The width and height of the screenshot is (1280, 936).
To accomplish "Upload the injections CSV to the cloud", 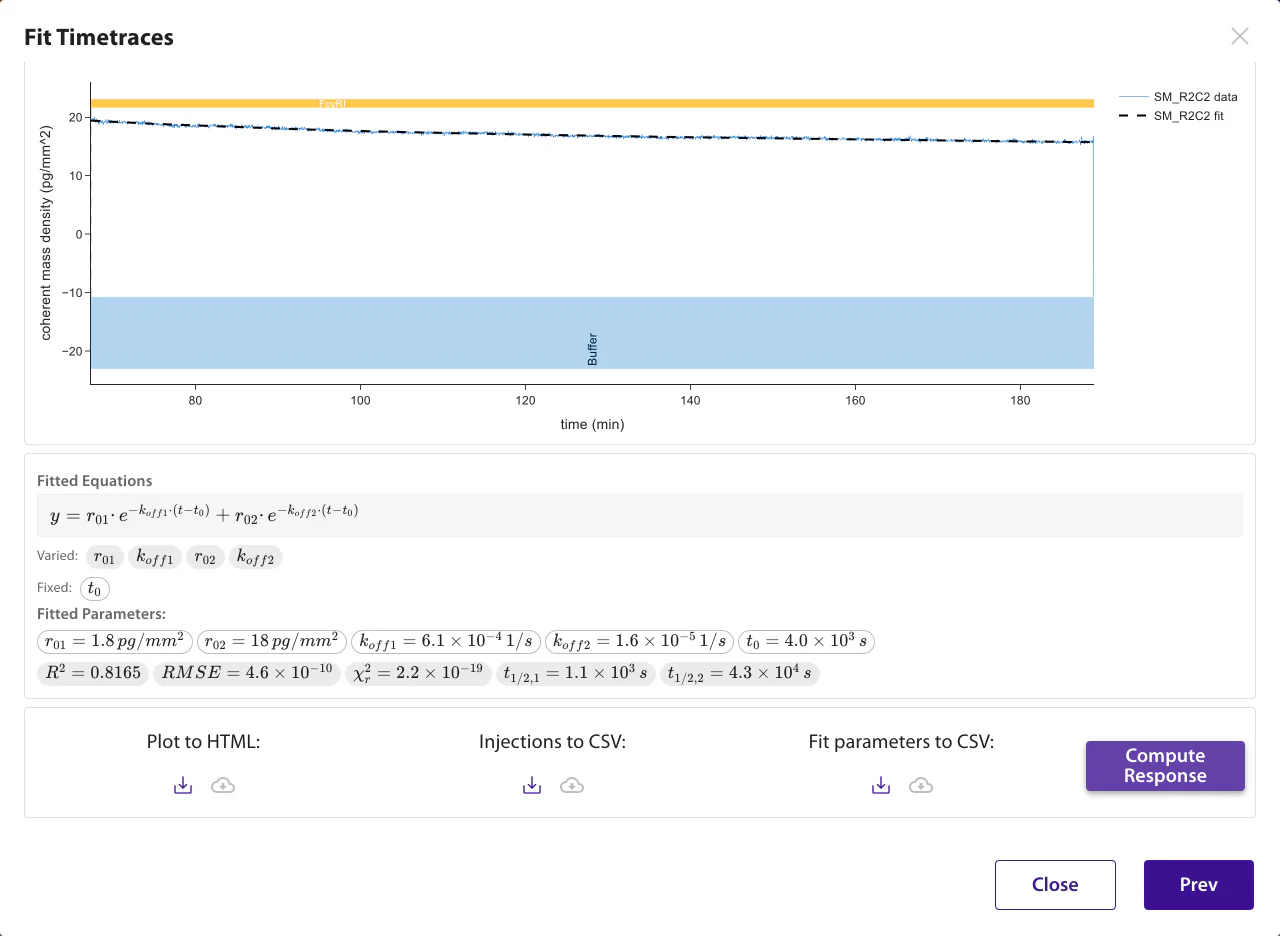I will tap(572, 786).
